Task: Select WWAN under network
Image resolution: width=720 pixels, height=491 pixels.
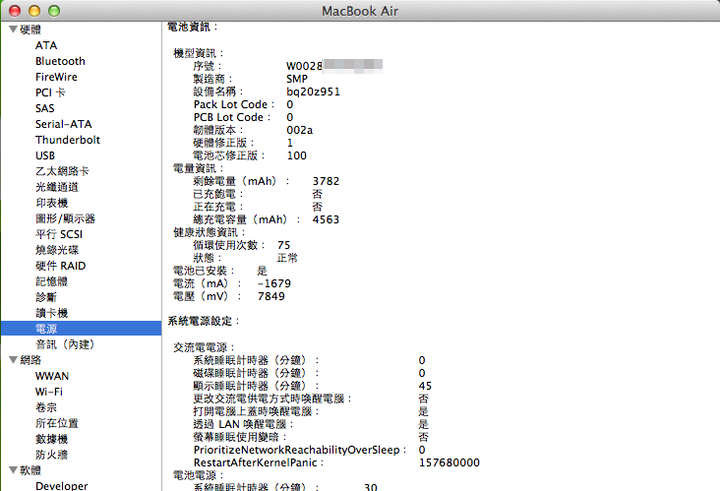Action: [52, 376]
